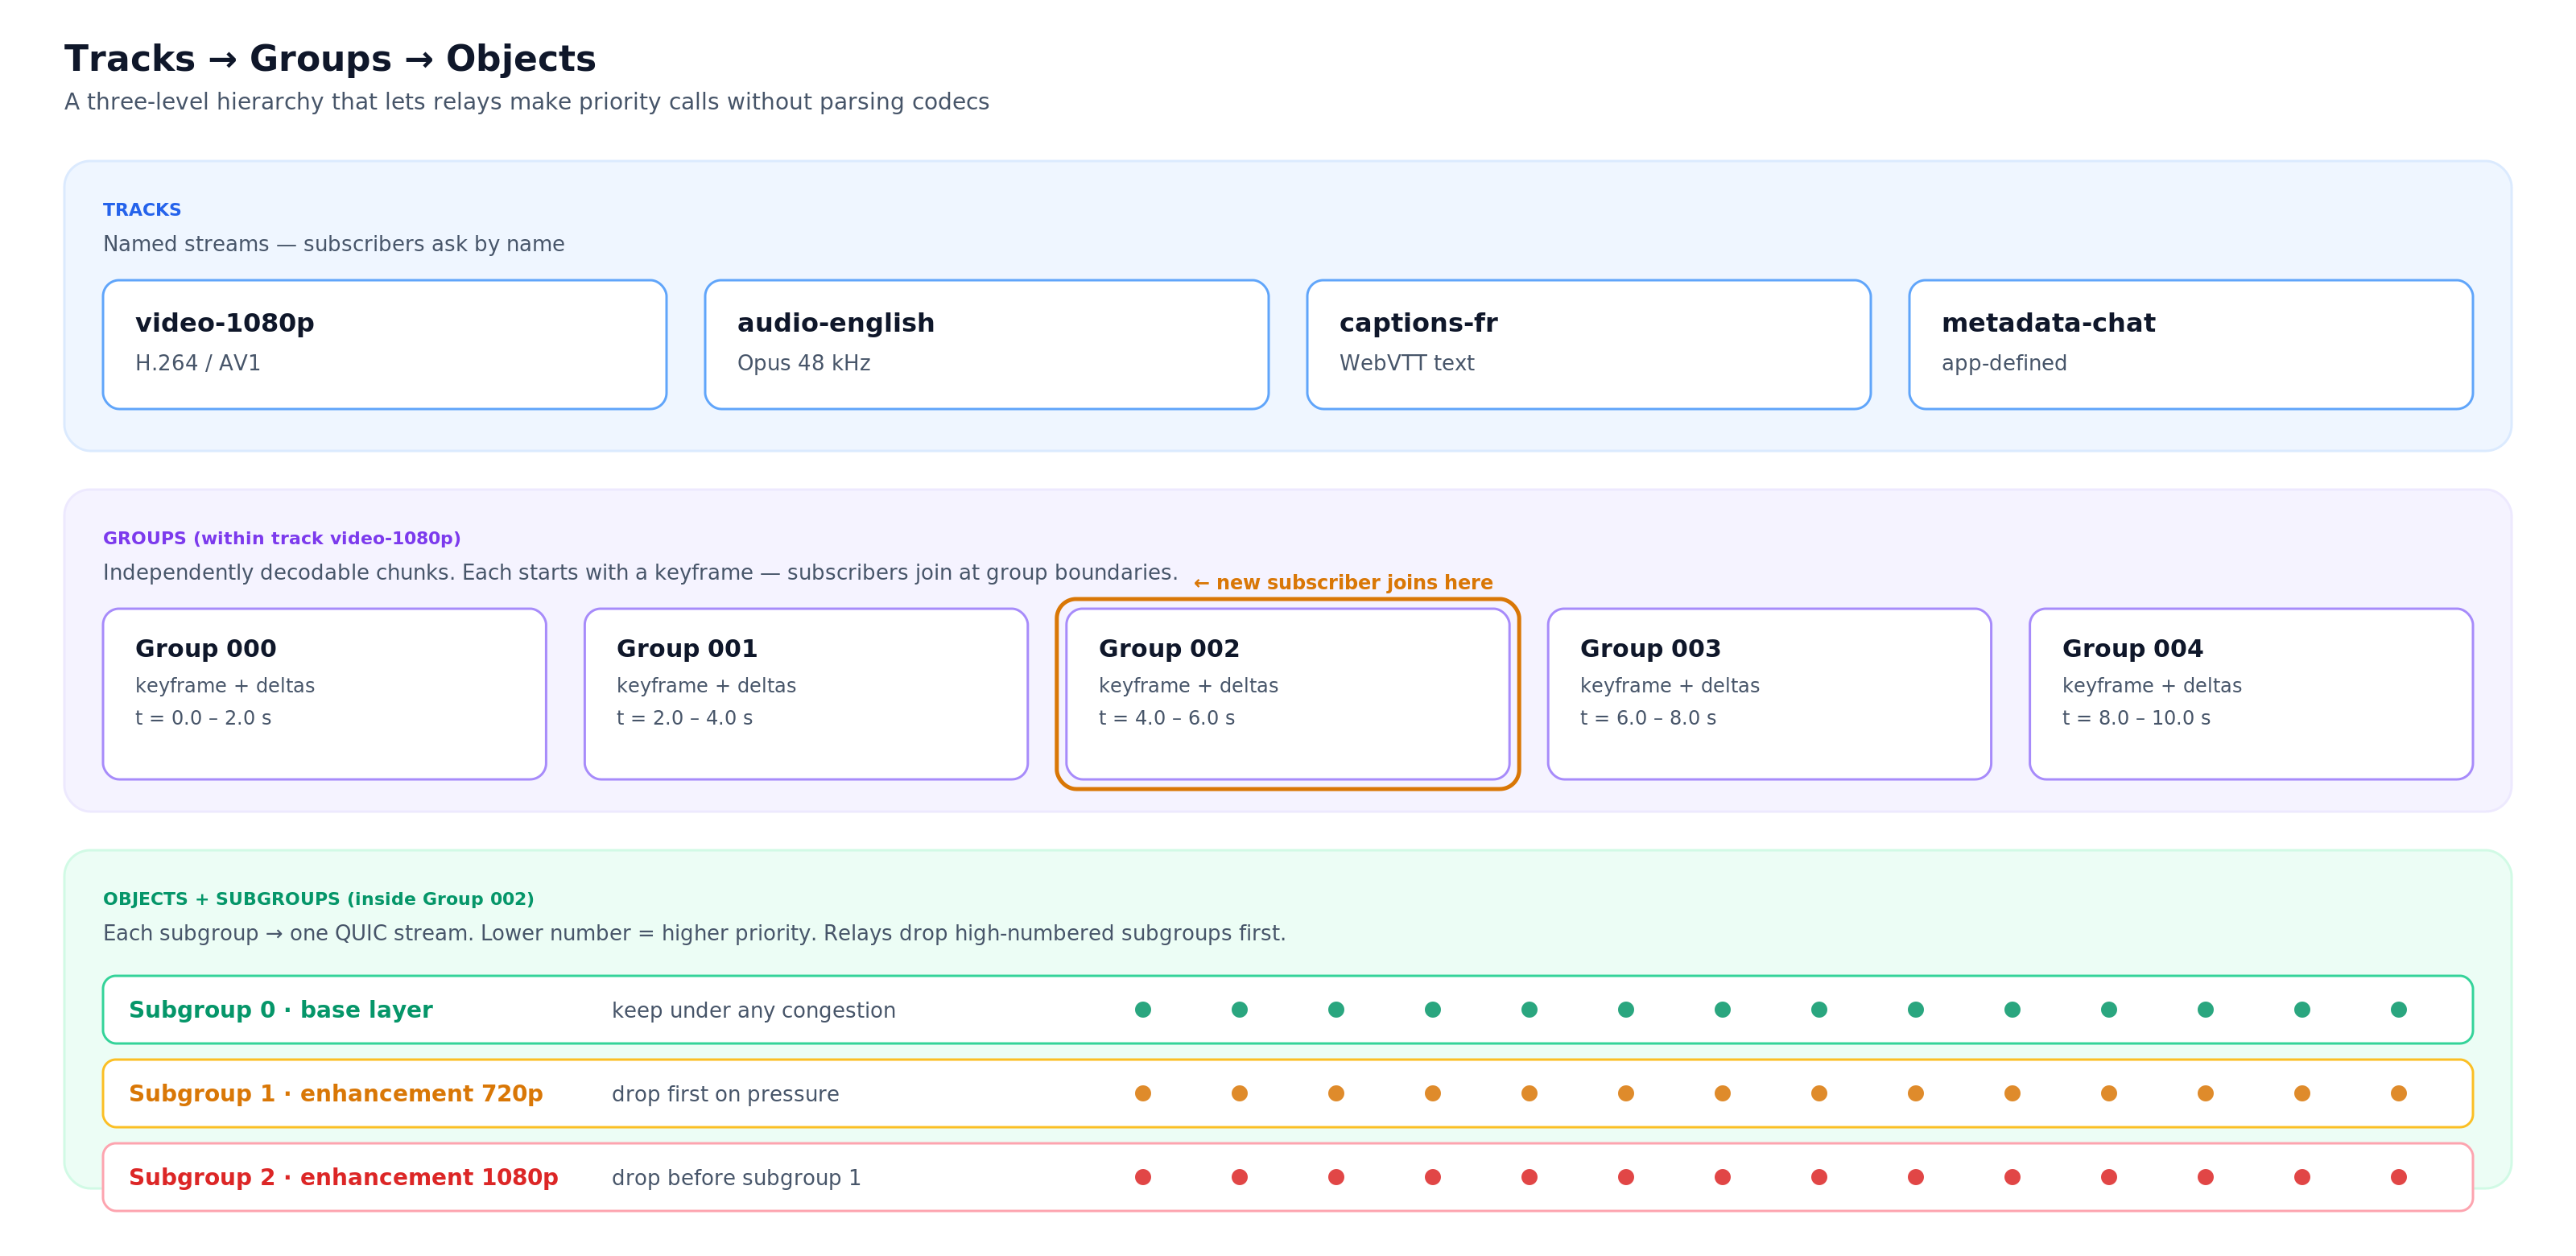
Task: Click the new subscriber joins here annotation
Action: tap(1342, 582)
